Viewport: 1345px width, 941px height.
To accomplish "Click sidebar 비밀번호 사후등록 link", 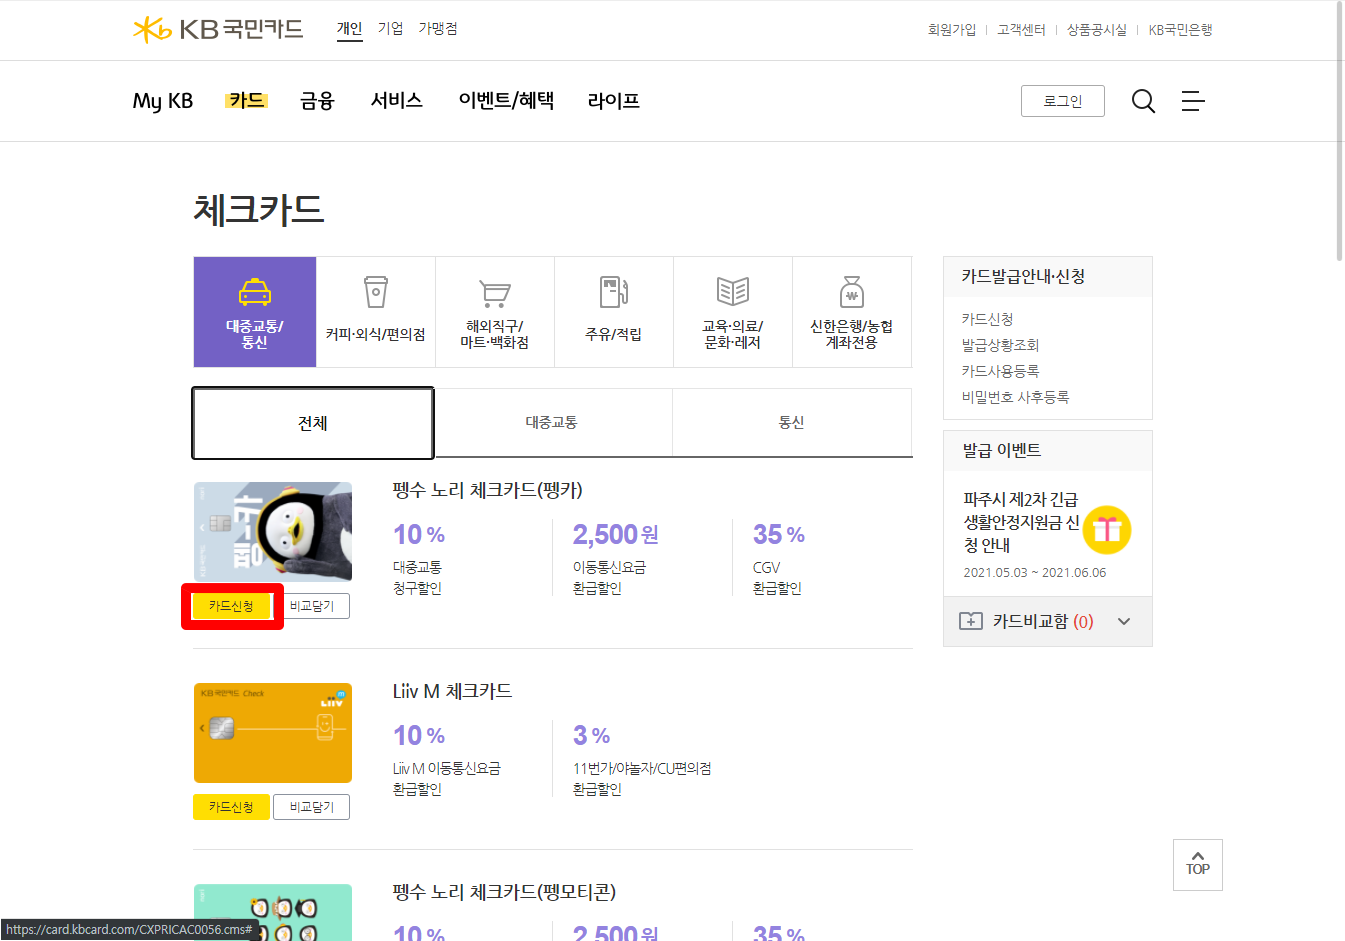I will pyautogui.click(x=1015, y=397).
